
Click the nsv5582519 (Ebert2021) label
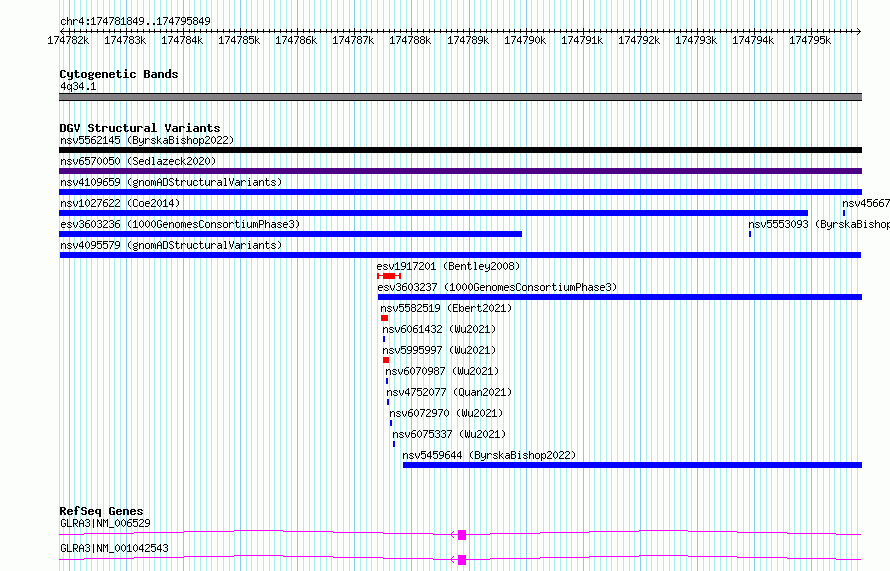point(446,308)
